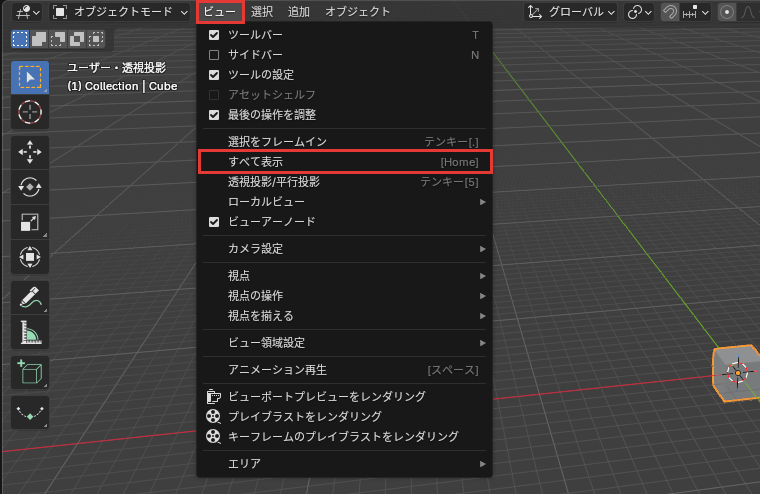Select the Add Cube tool
Viewport: 760px width, 494px height.
pyautogui.click(x=30, y=372)
